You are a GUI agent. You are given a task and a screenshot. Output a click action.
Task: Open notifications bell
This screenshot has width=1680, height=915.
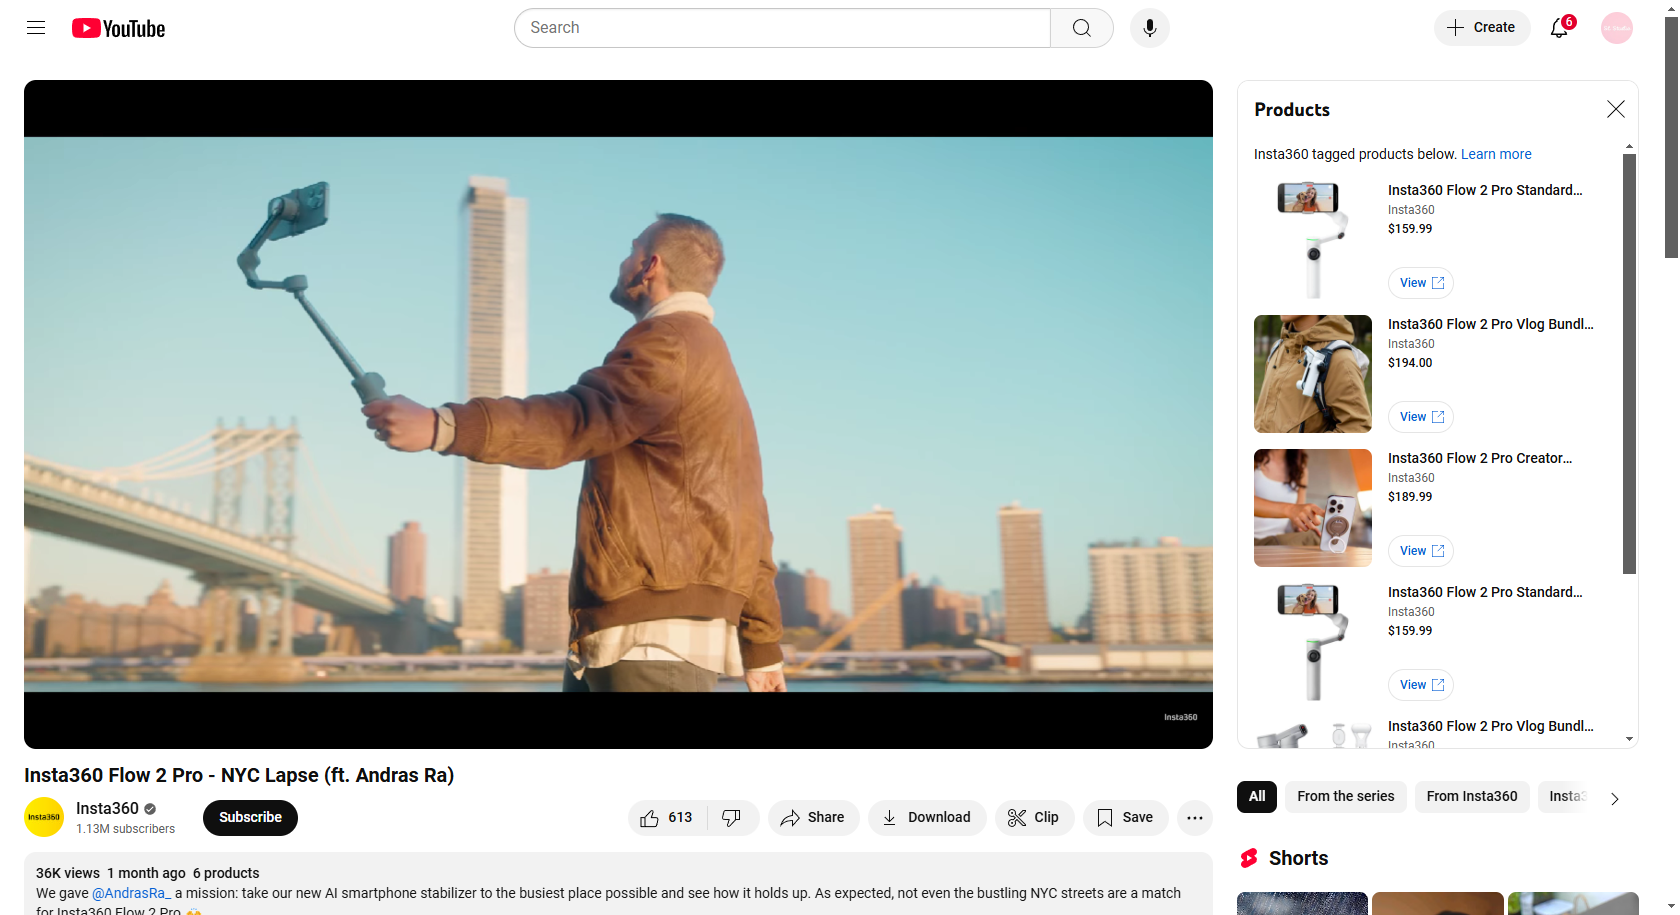pyautogui.click(x=1558, y=28)
